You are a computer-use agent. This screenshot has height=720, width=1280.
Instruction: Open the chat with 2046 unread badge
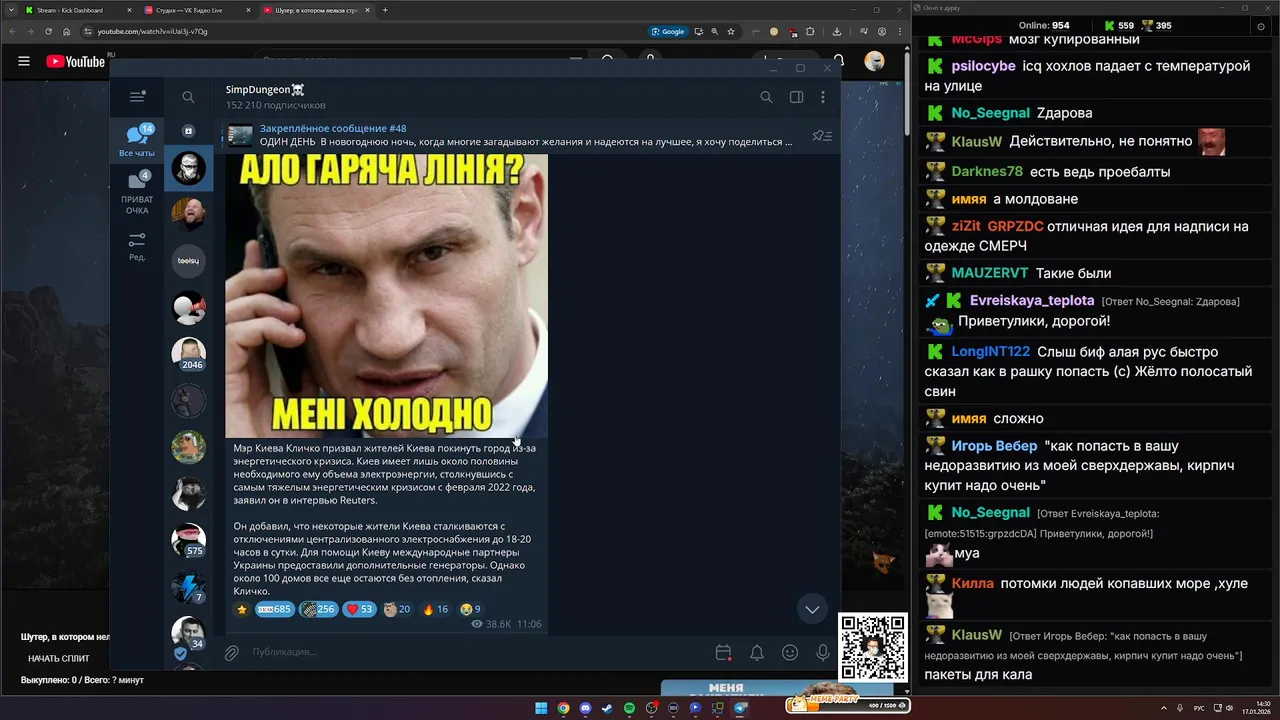coord(188,354)
